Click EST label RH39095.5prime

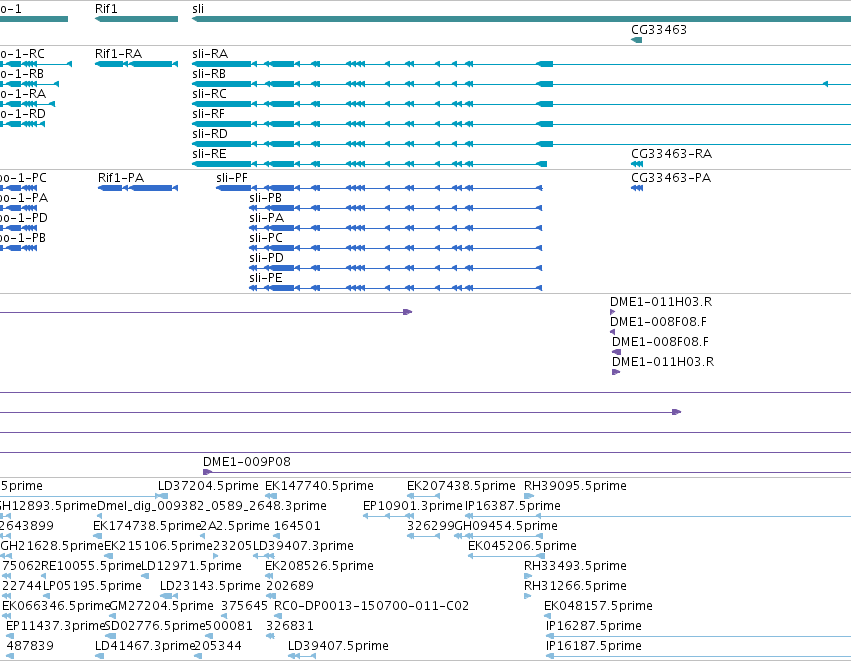pos(575,486)
